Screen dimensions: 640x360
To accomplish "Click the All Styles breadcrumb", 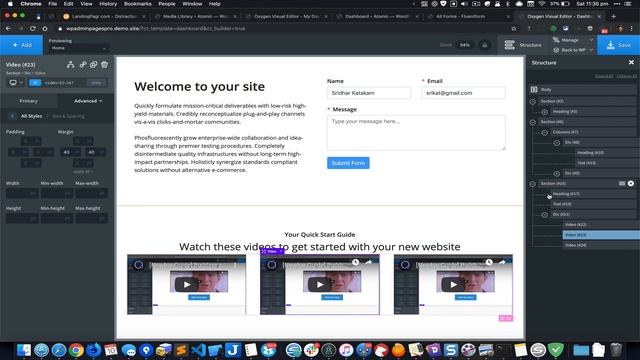I will pyautogui.click(x=31, y=116).
